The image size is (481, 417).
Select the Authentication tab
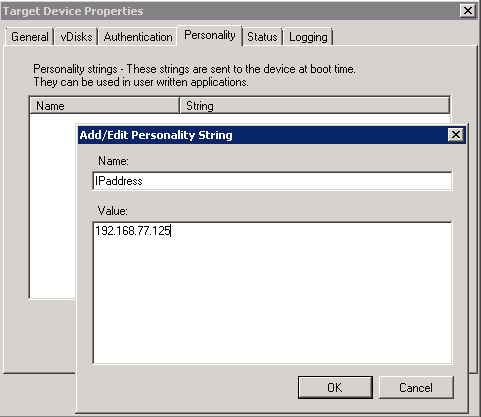coord(138,37)
